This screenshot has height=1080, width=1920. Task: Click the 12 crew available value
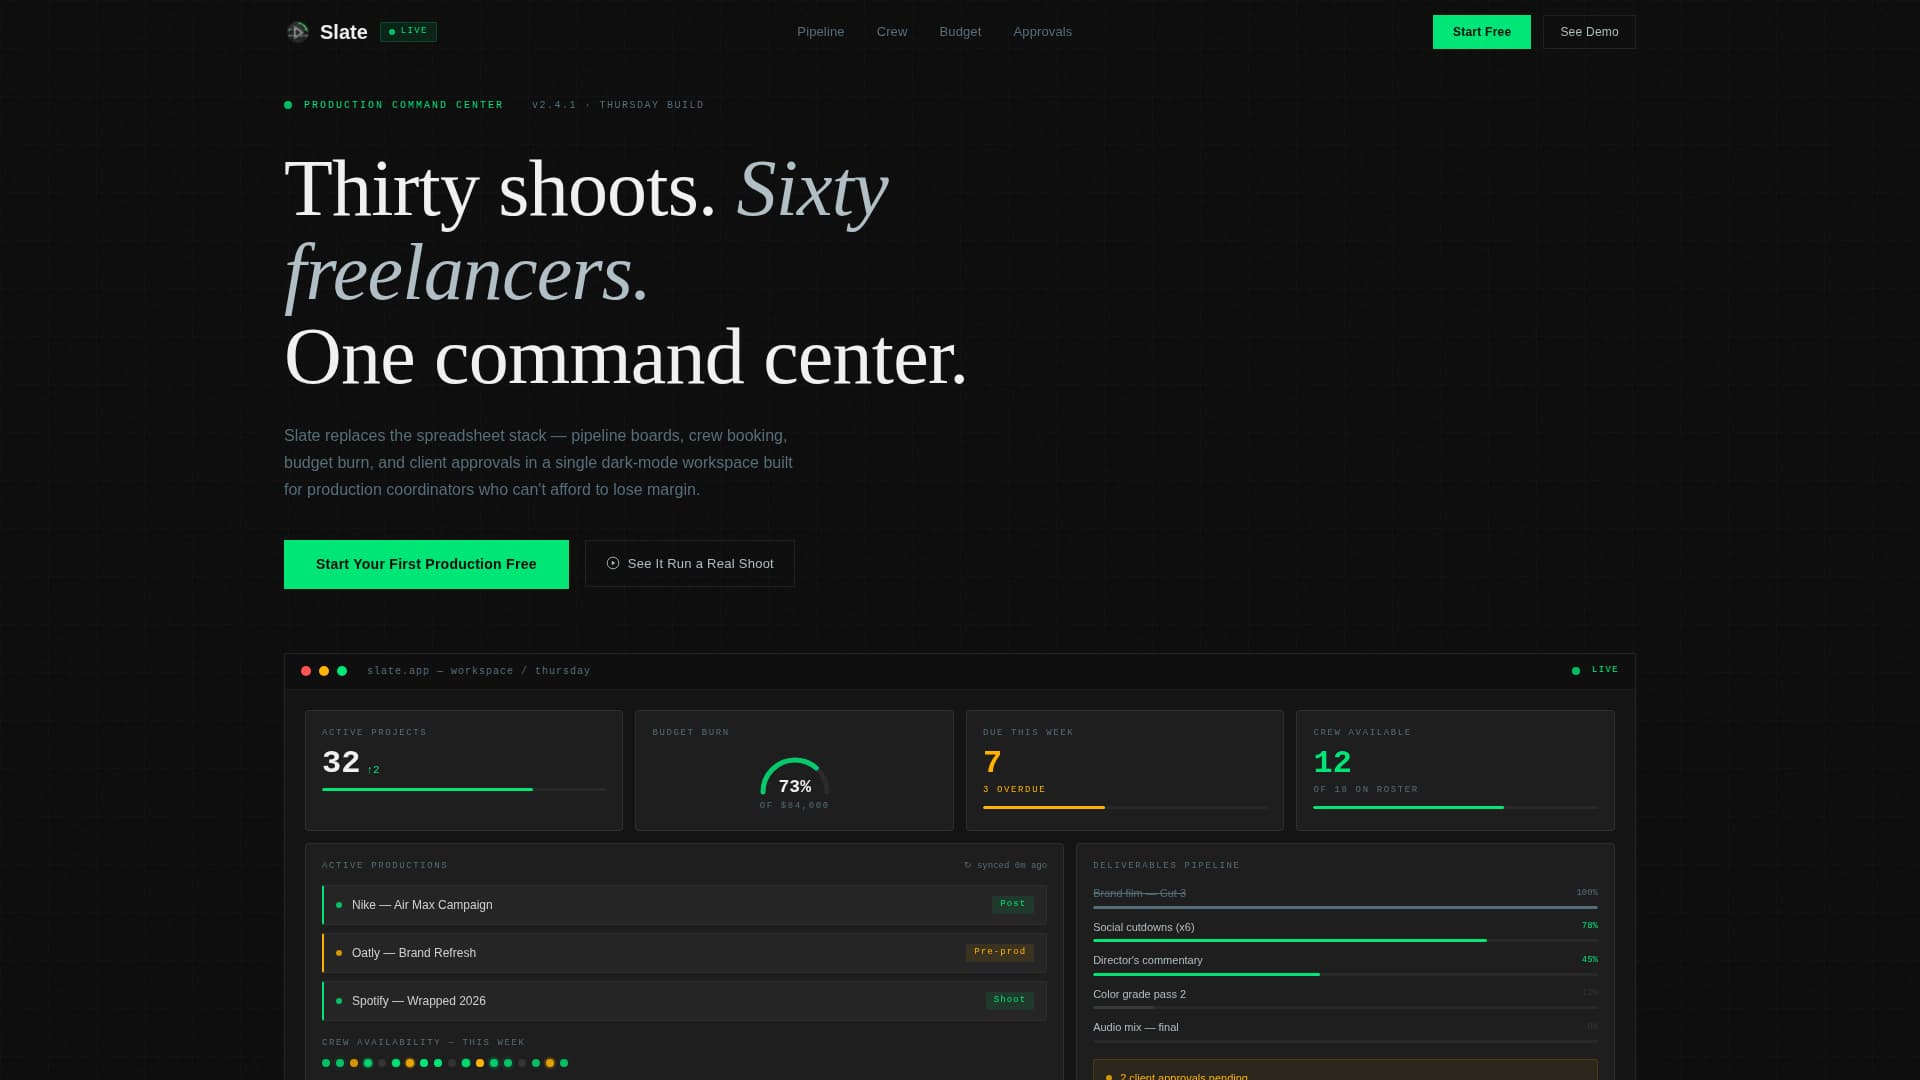pos(1332,763)
